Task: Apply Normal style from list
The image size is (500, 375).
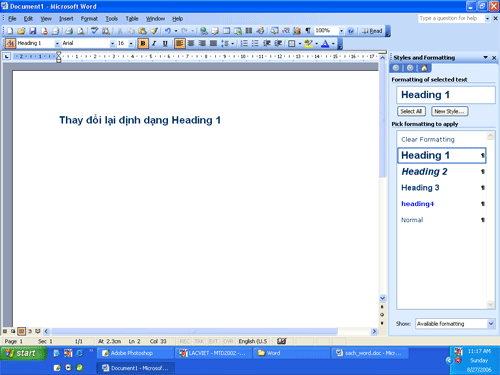Action: click(x=441, y=220)
